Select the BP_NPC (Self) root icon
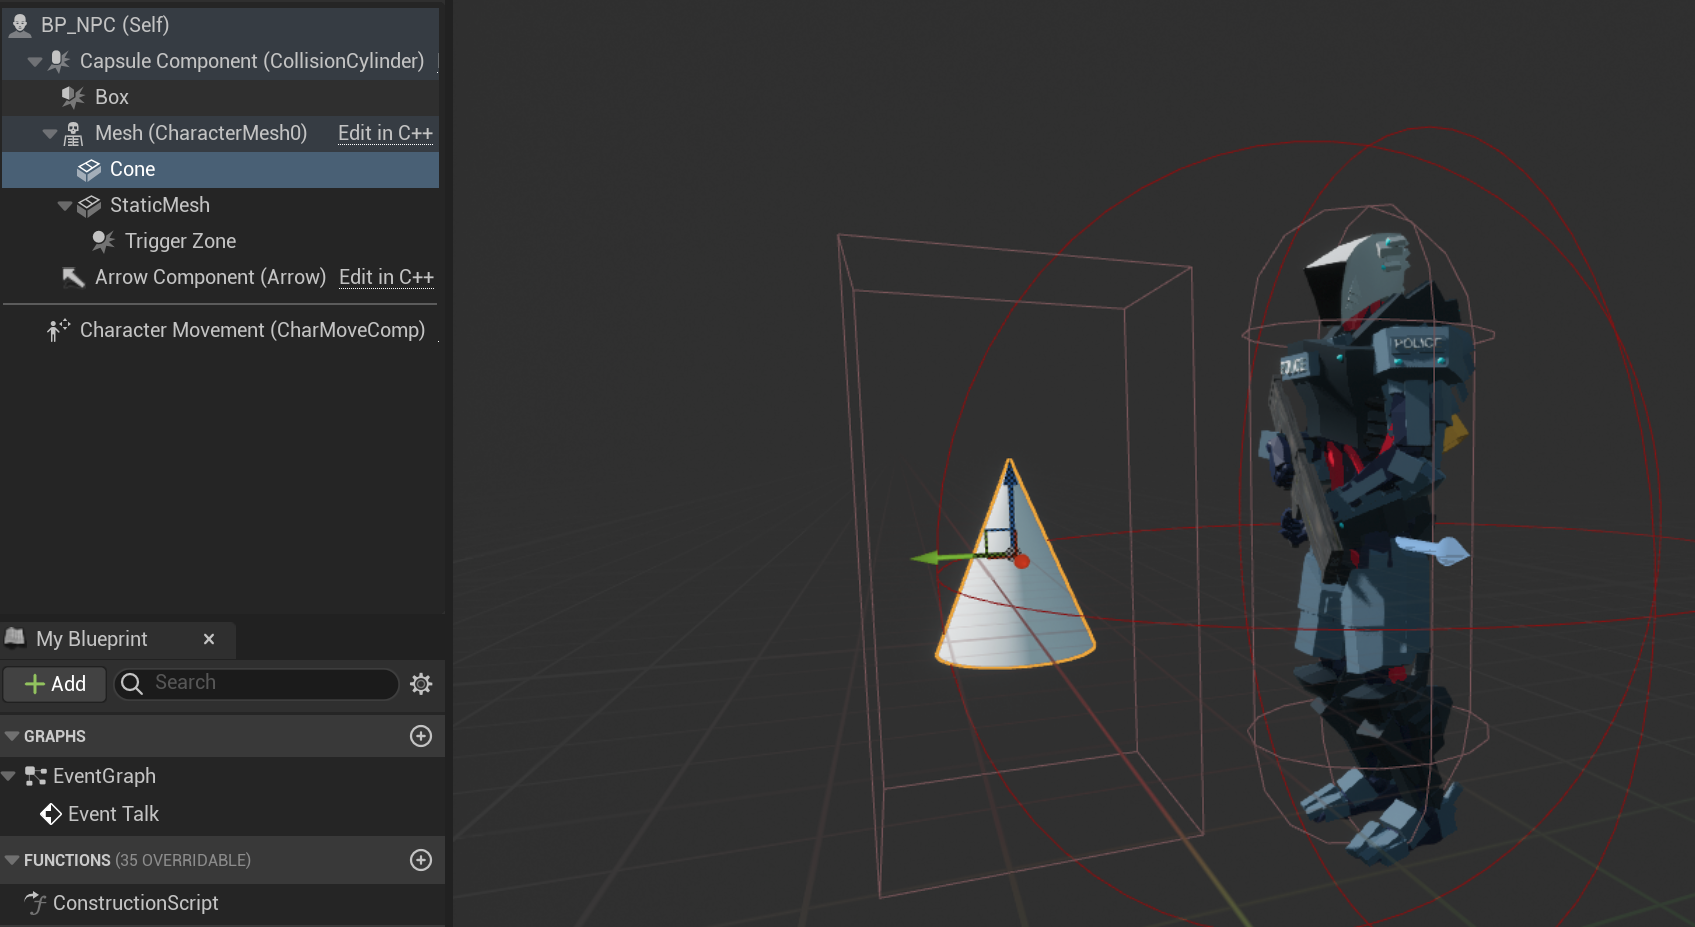Screen dimensions: 1695x927 (20, 24)
